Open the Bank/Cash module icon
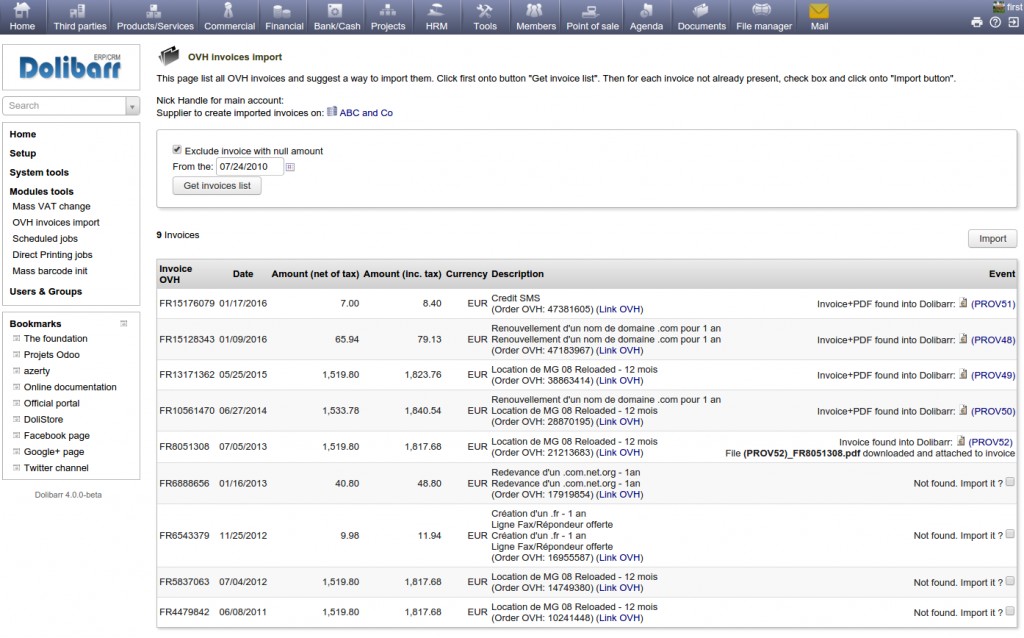Screen dimensions: 1024x638 click(337, 11)
